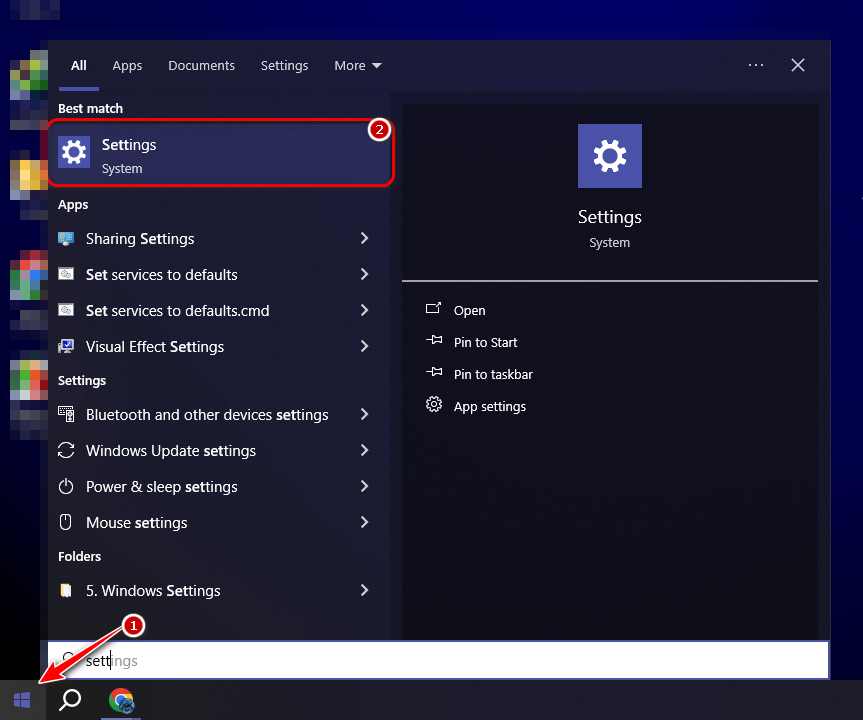Click the Mouse settings mouse icon
Screen dimensions: 863x720
(65, 522)
